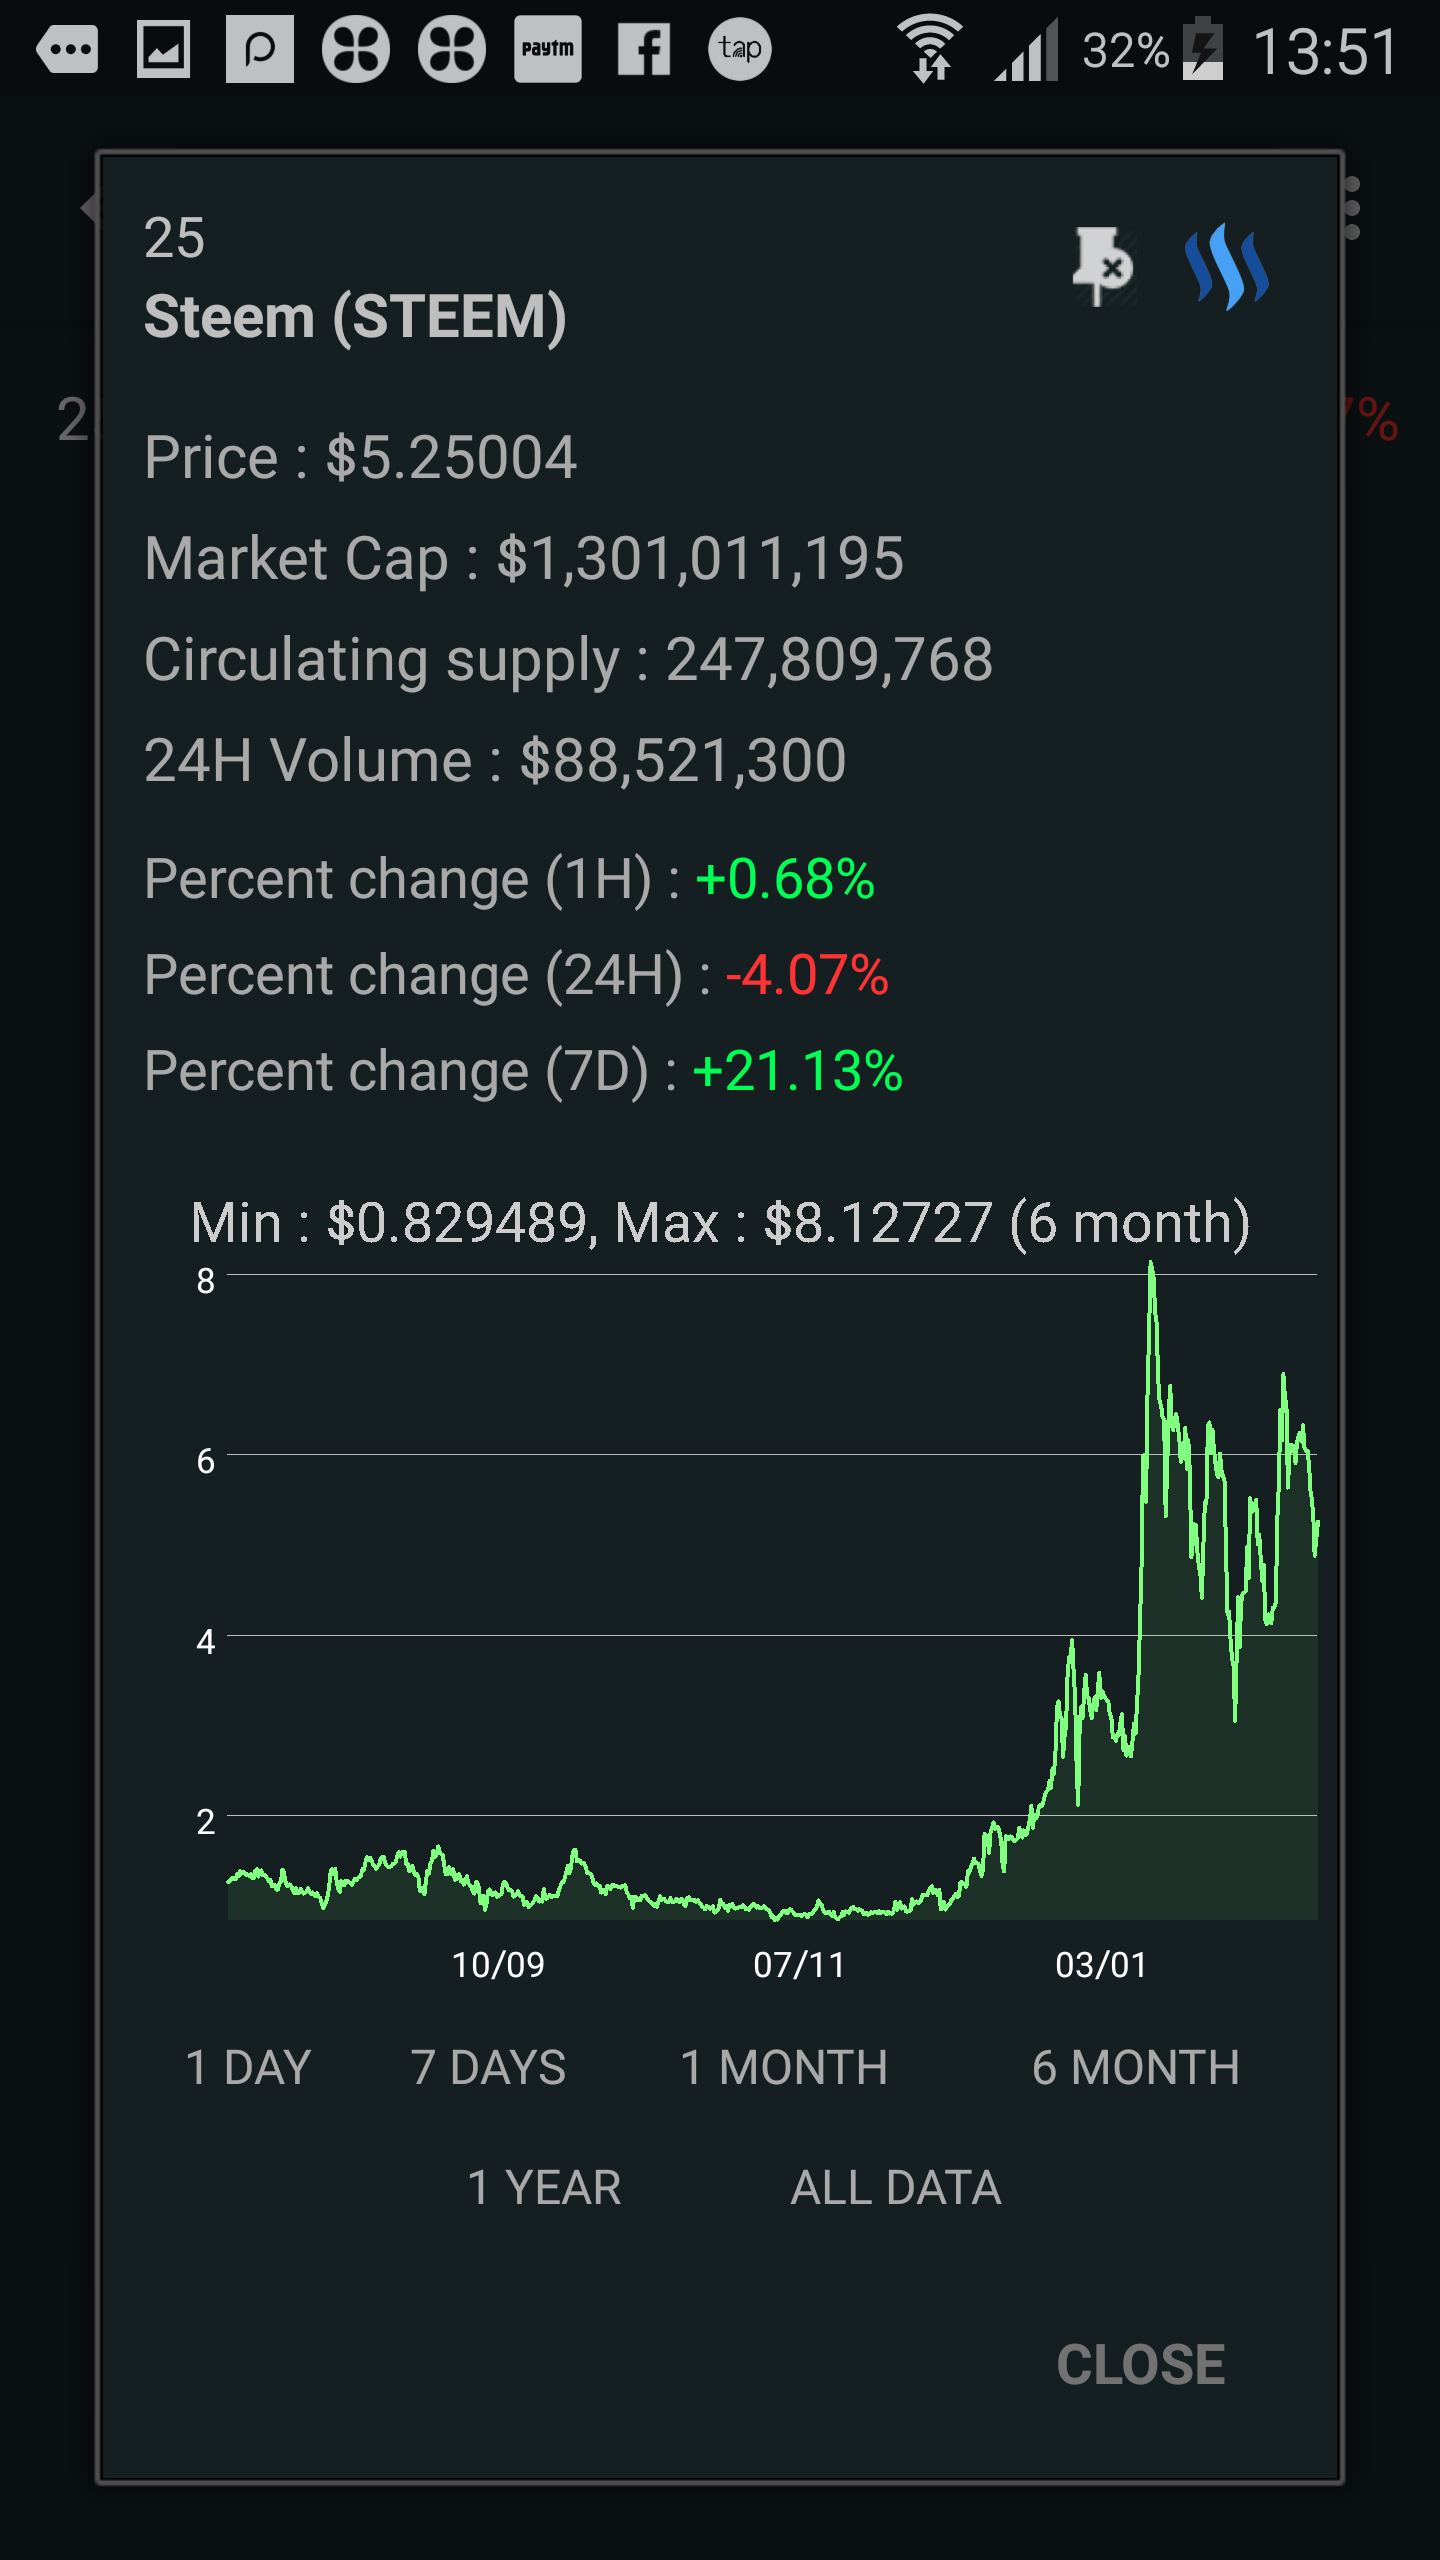Tap the battery charging indicator

[1203, 49]
